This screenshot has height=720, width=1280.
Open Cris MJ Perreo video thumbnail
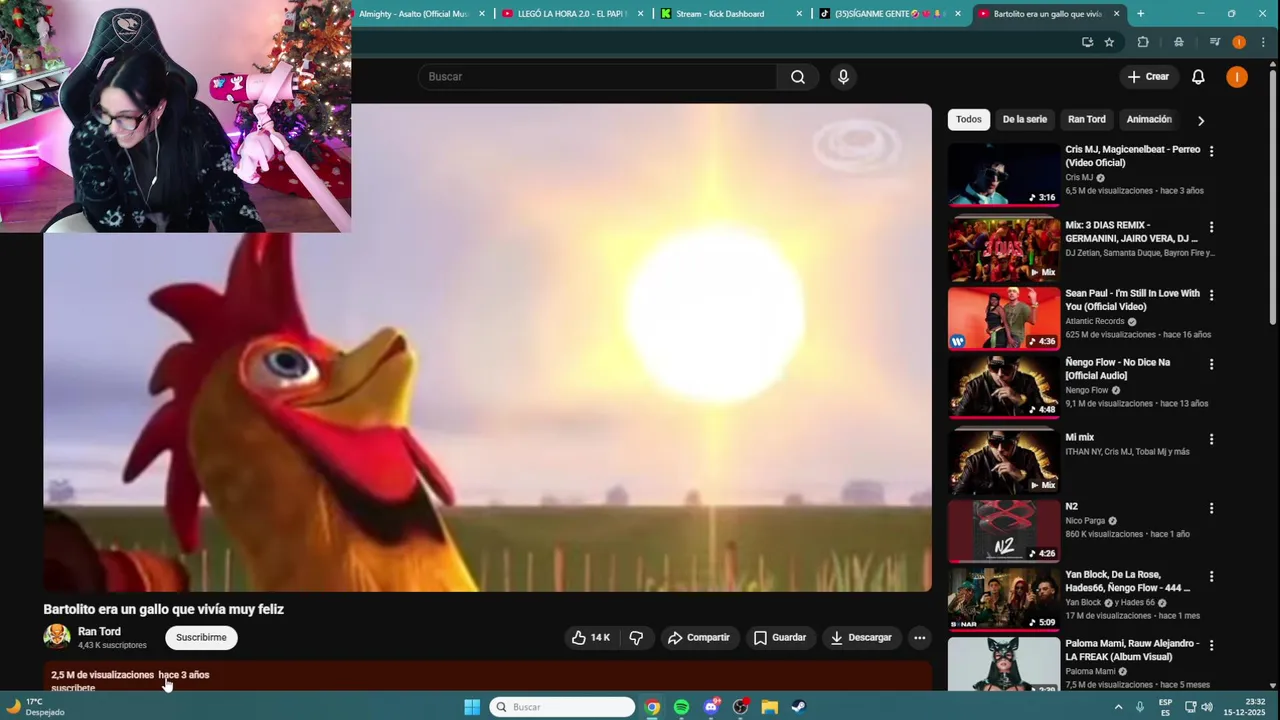click(1004, 174)
